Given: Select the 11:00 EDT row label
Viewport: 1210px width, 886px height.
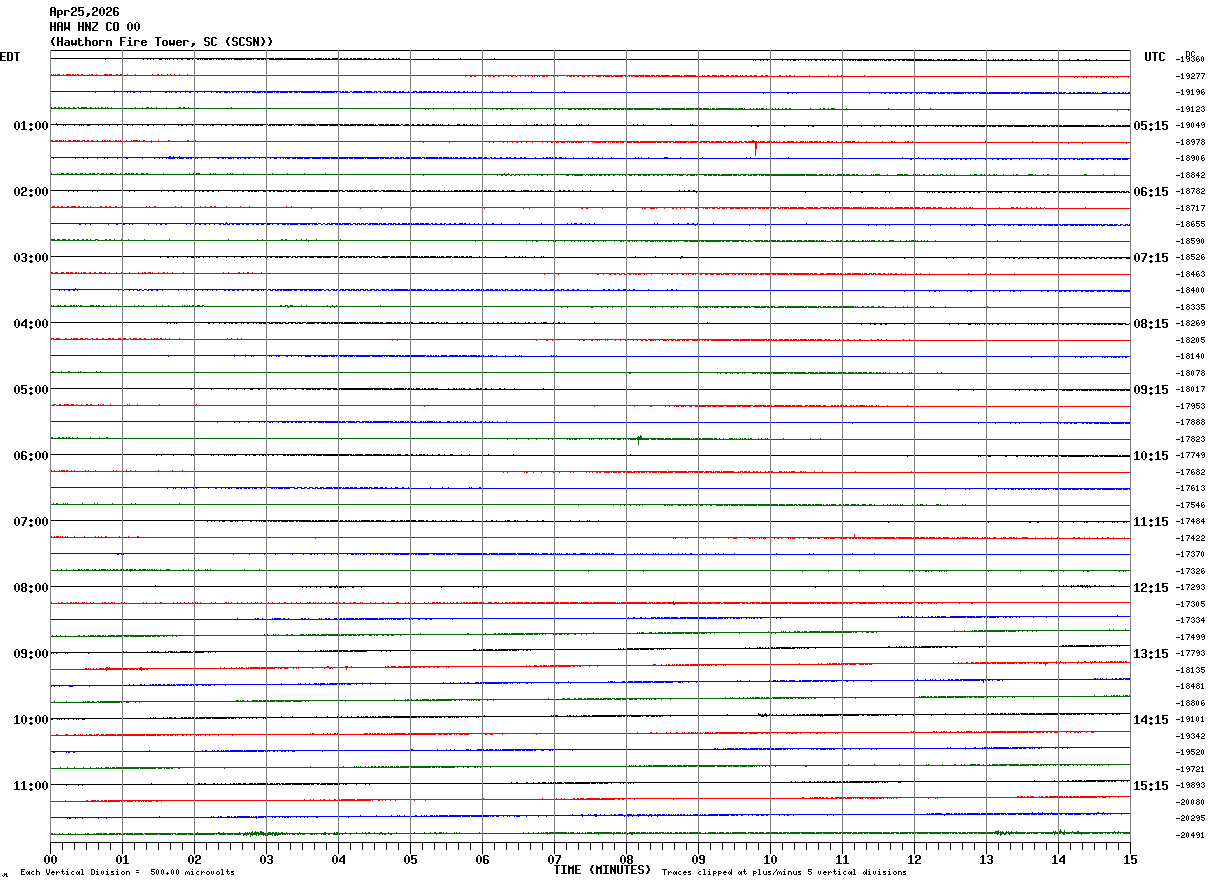Looking at the screenshot, I should point(31,786).
